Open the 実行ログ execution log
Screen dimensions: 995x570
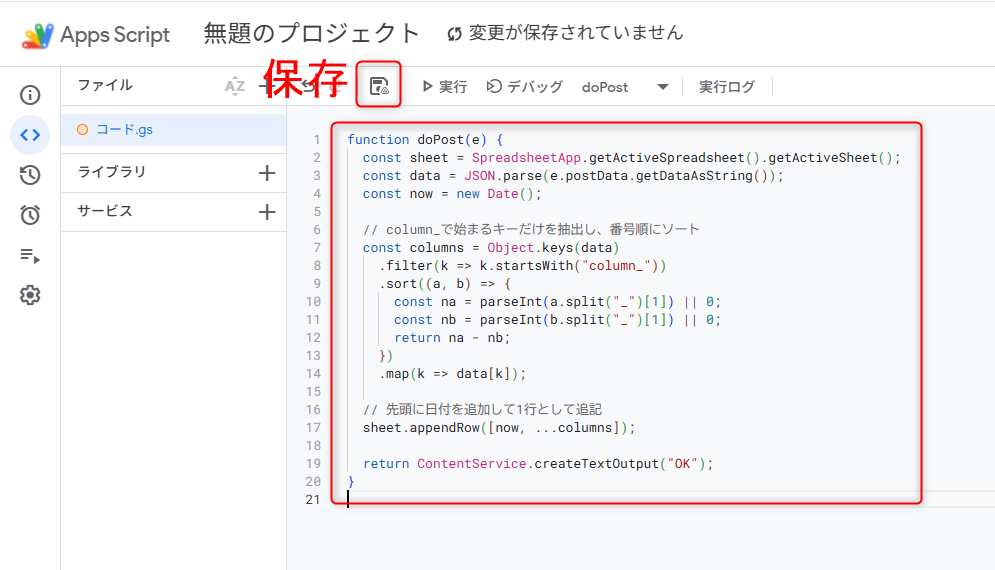(727, 87)
